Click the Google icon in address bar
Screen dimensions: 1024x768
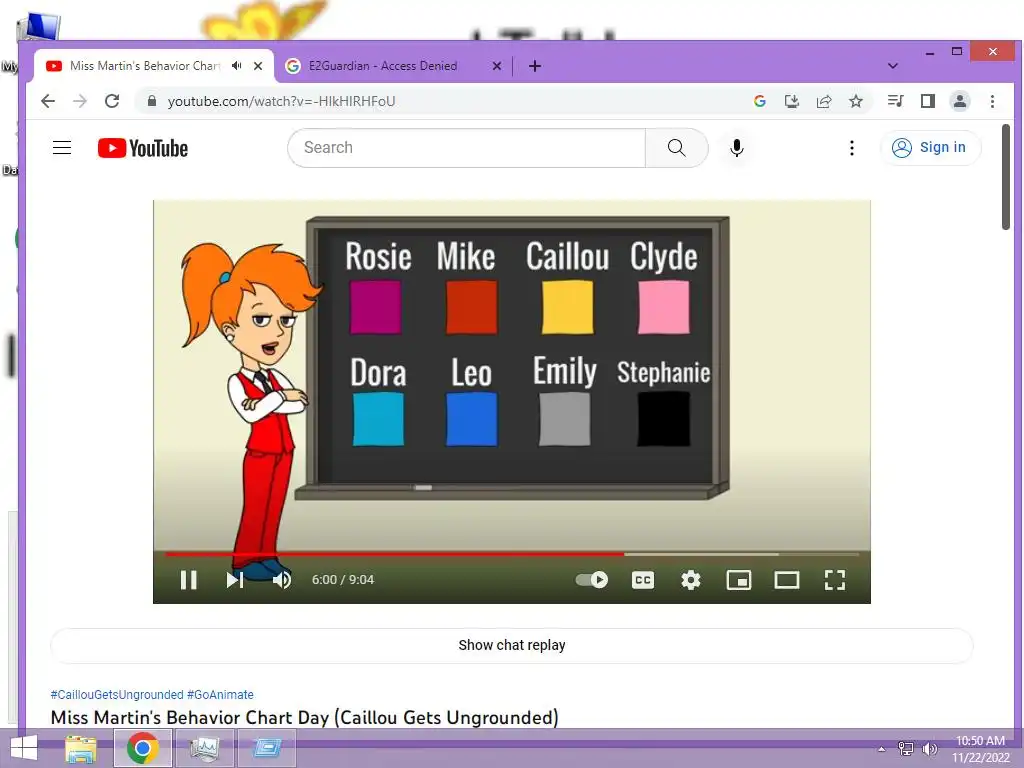pos(760,101)
